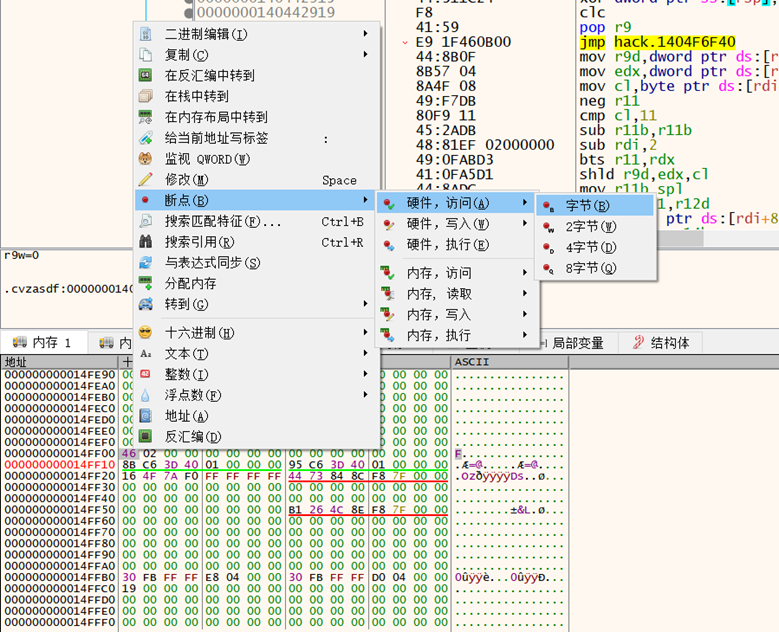Click the pencil icon for modify (修改)

[146, 180]
